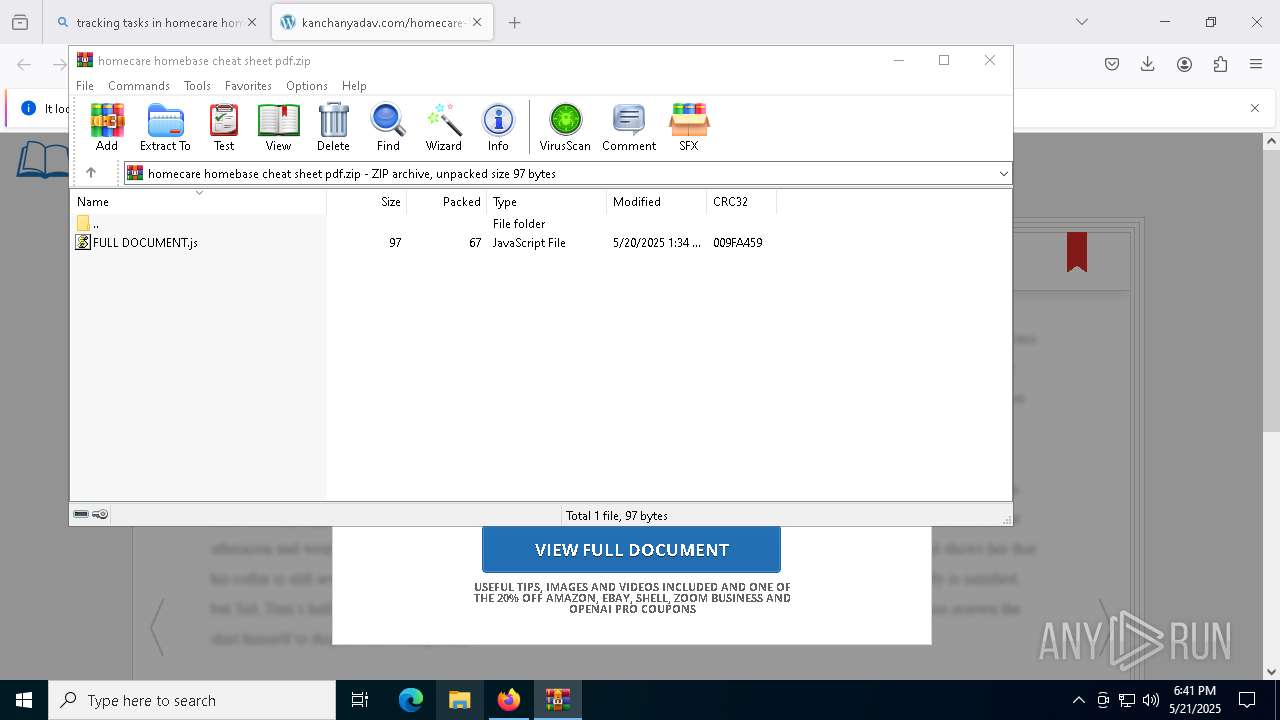The width and height of the screenshot is (1280, 720).
Task: Close the kanchanyadav.com browser tab
Action: pos(477,22)
